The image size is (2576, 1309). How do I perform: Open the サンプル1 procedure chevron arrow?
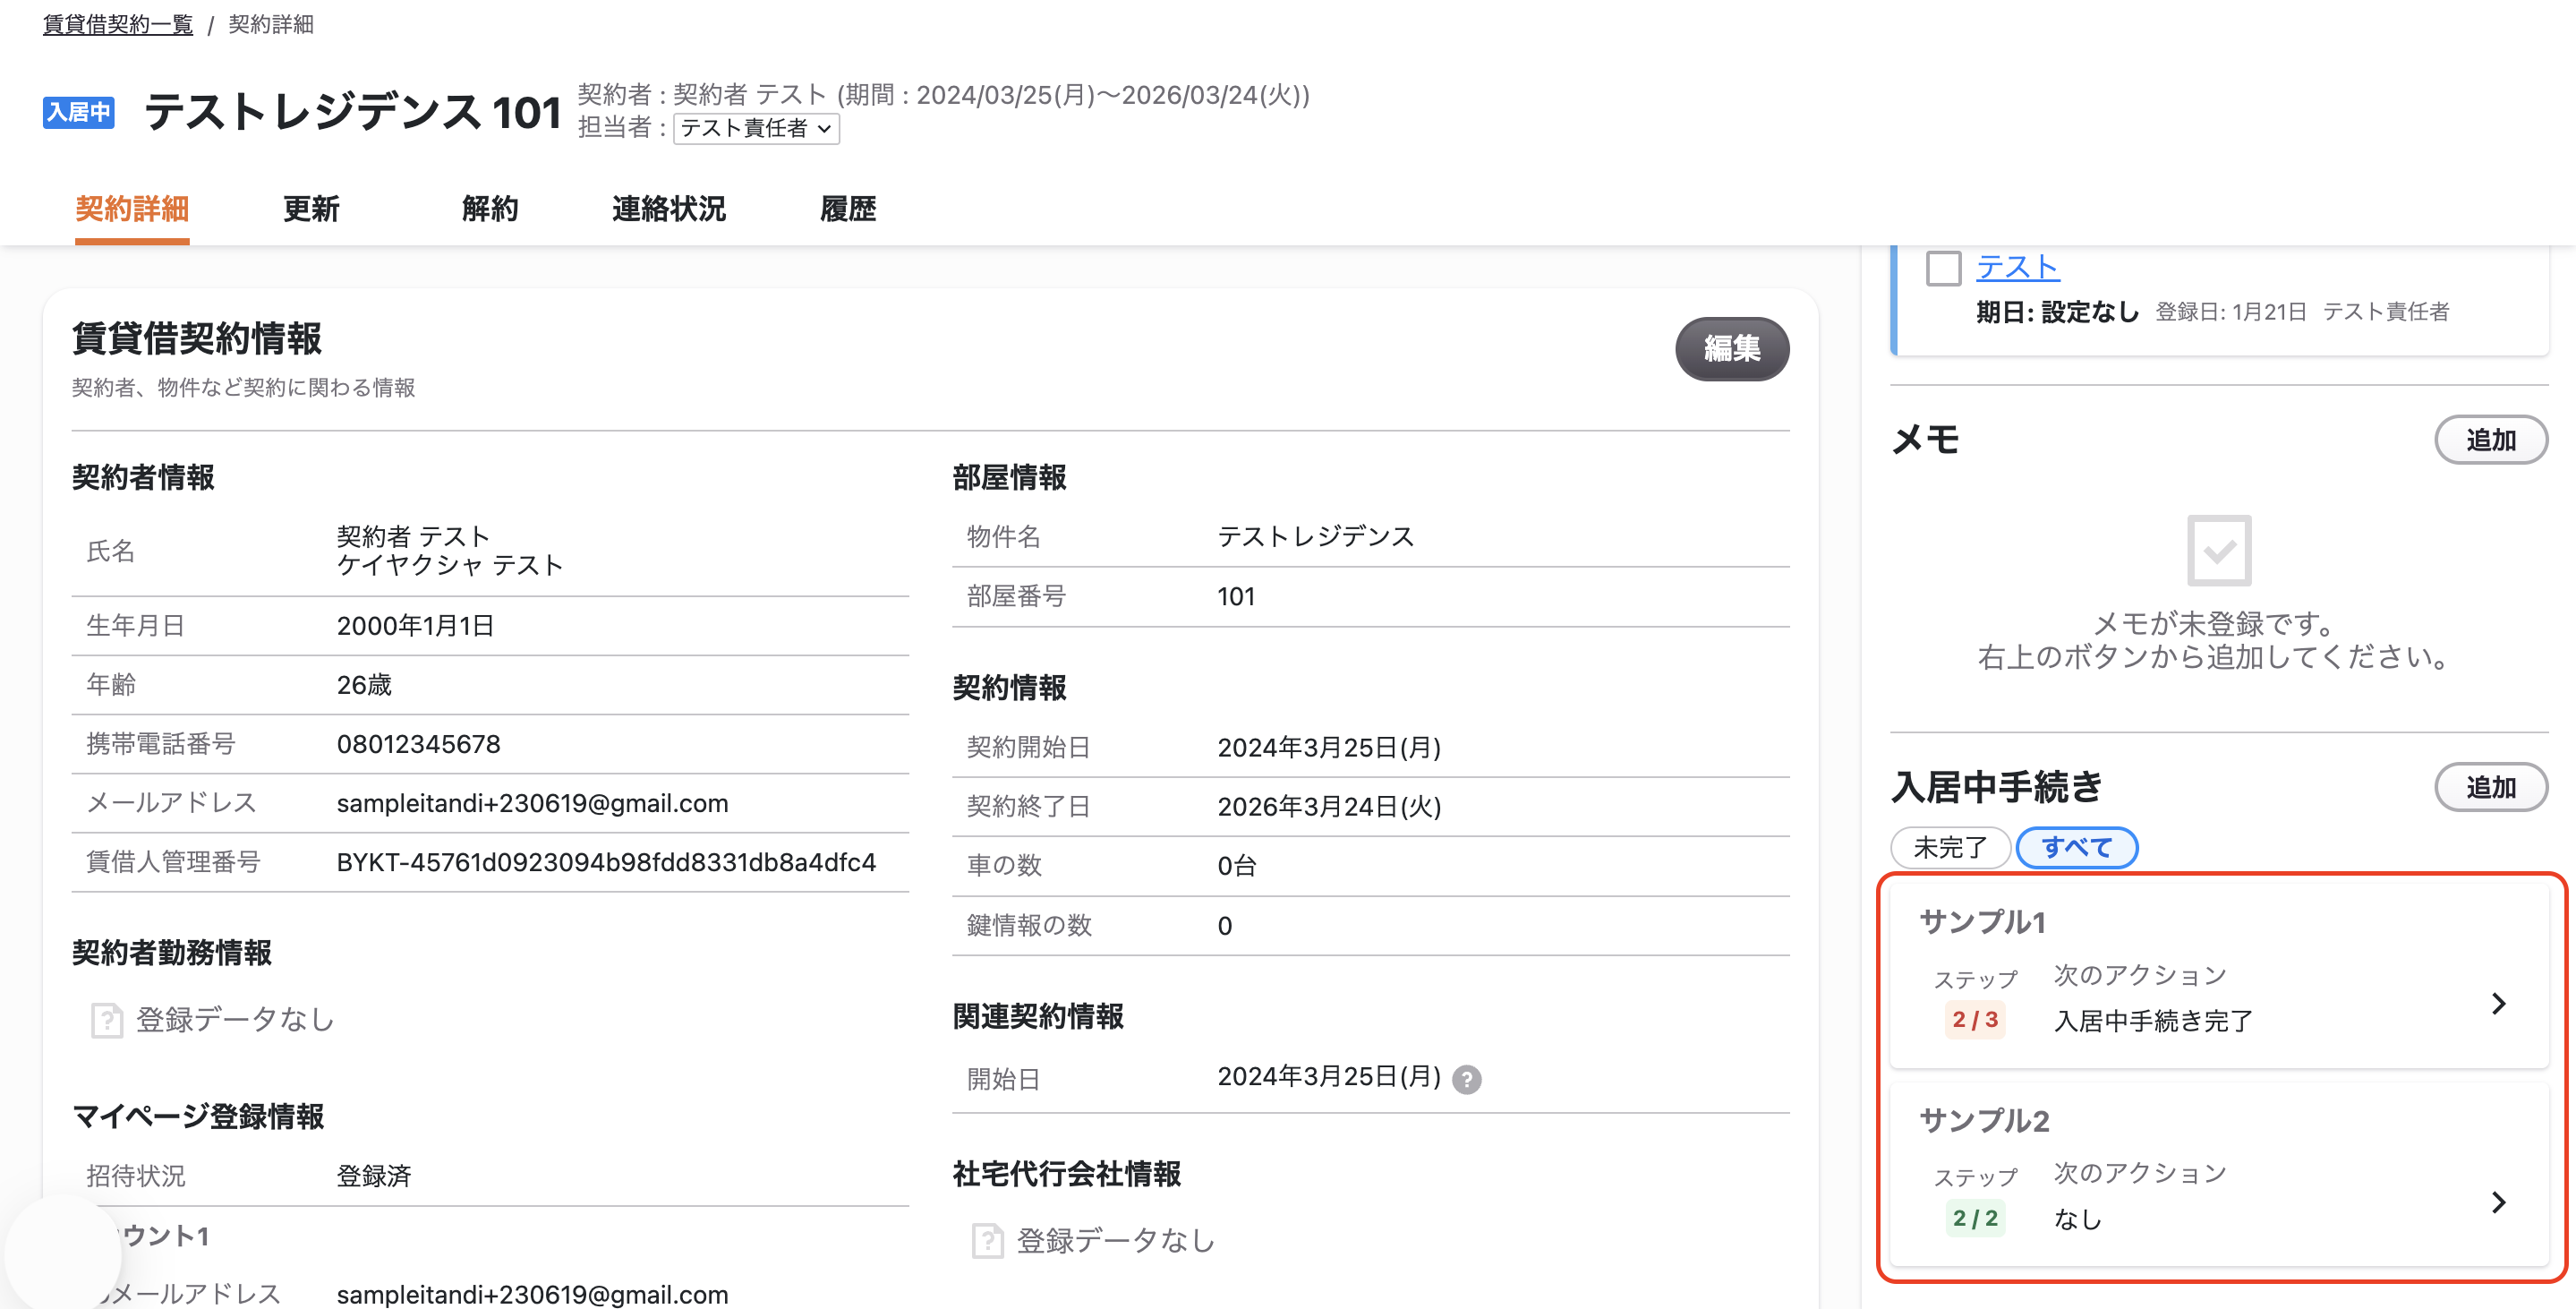click(2498, 1003)
